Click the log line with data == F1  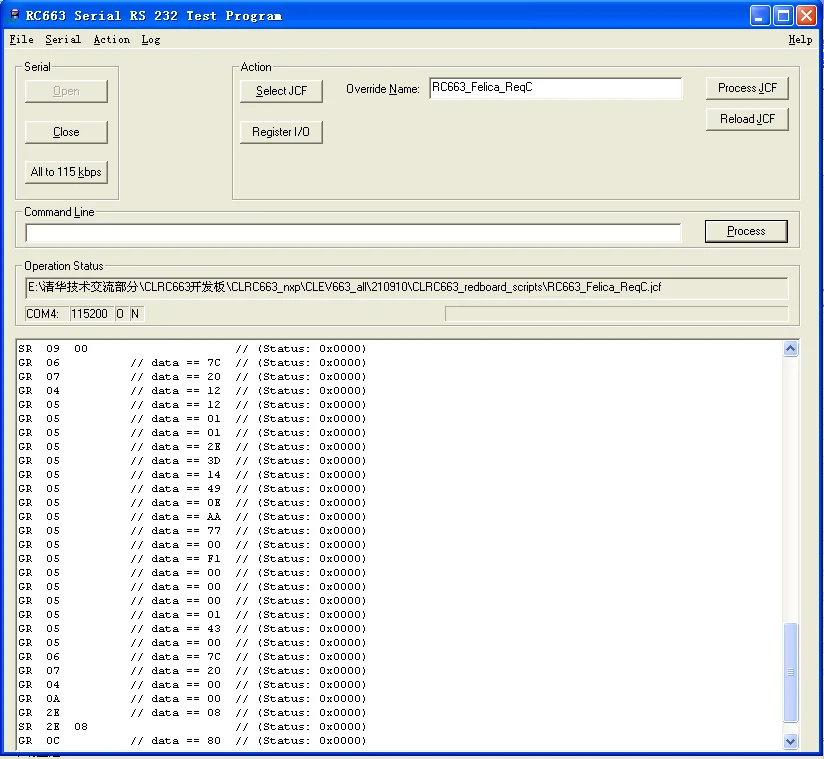192,559
